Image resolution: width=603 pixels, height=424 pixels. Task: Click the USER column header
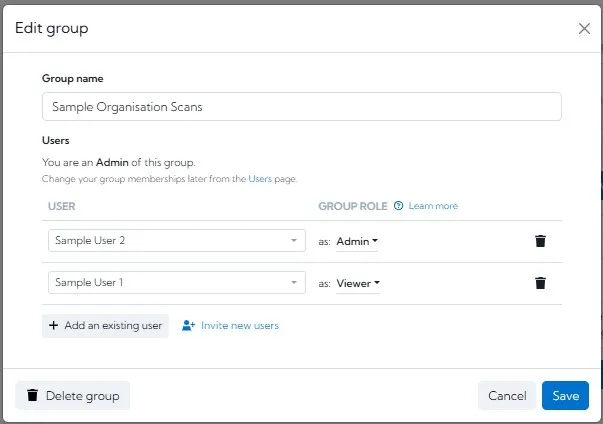pyautogui.click(x=62, y=206)
